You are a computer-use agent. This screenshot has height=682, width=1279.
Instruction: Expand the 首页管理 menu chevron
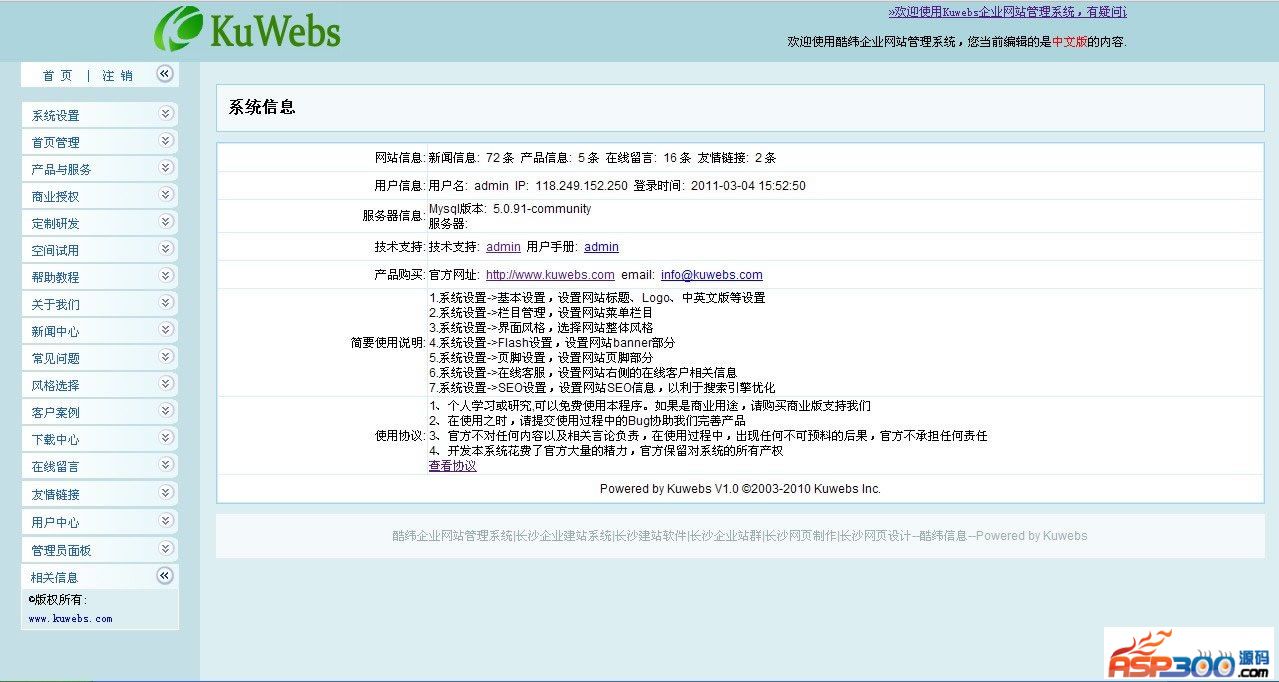[x=166, y=141]
